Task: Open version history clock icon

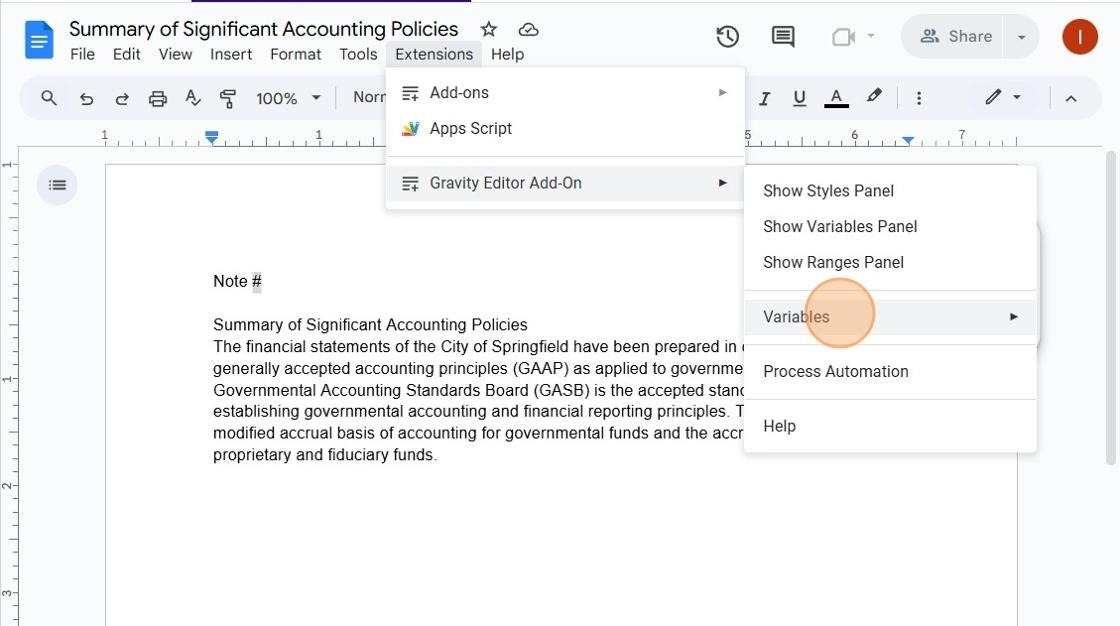Action: tap(727, 36)
